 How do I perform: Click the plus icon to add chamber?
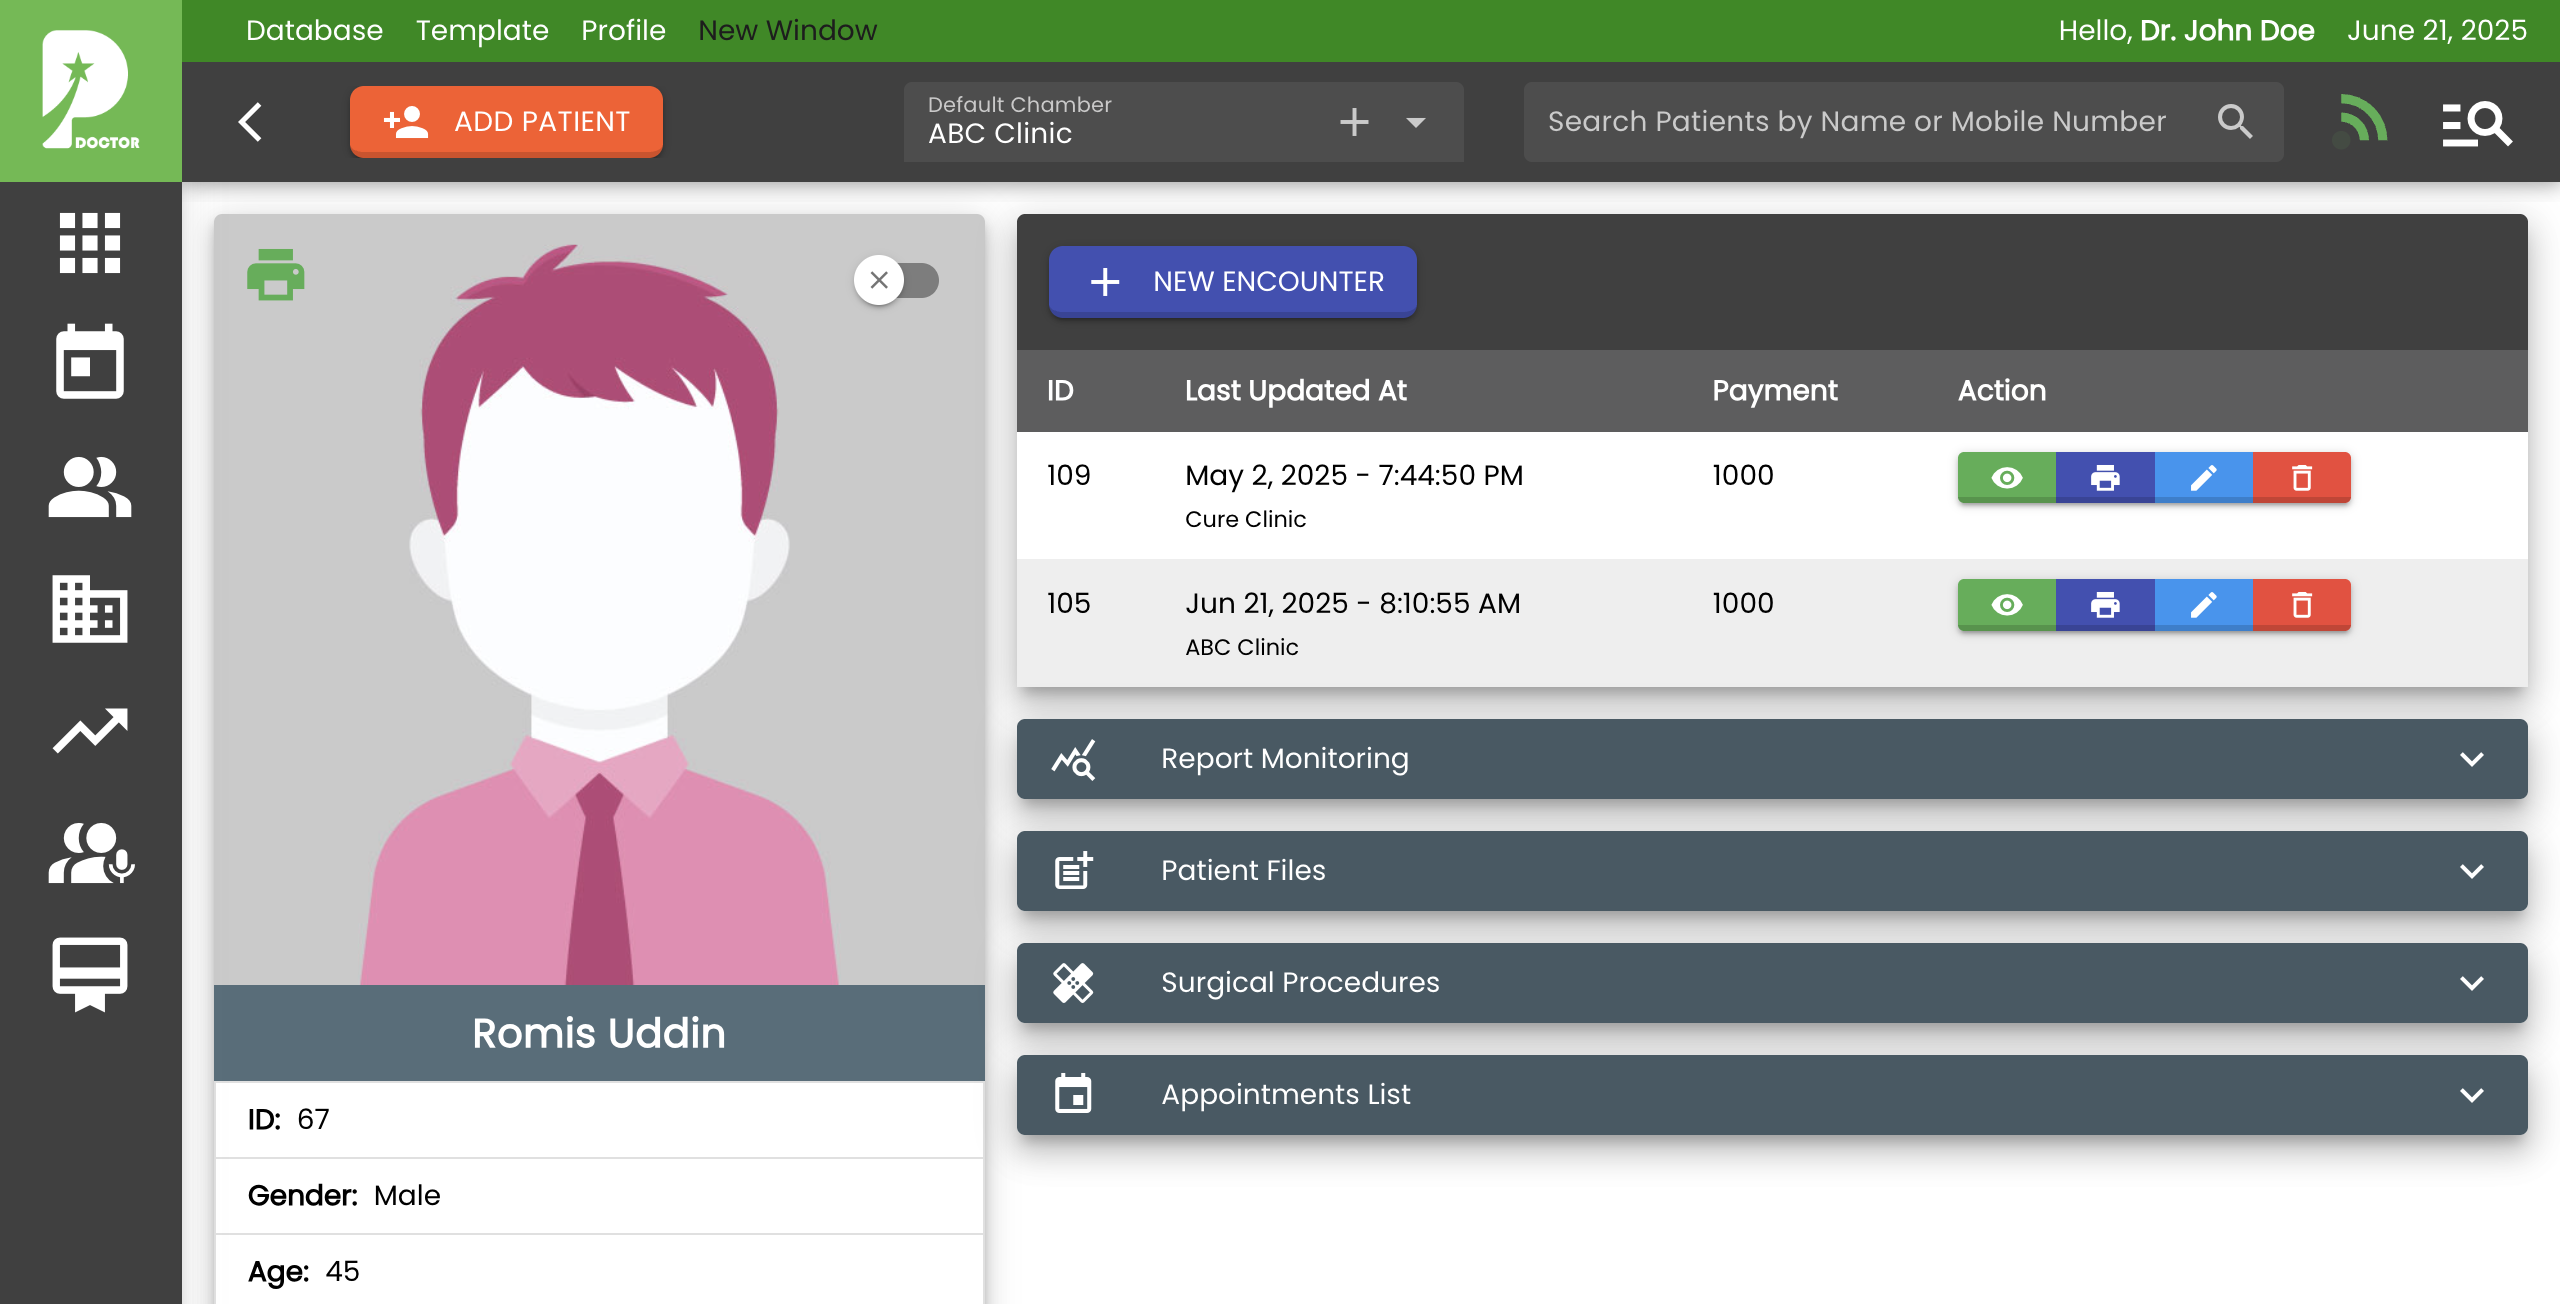tap(1354, 122)
